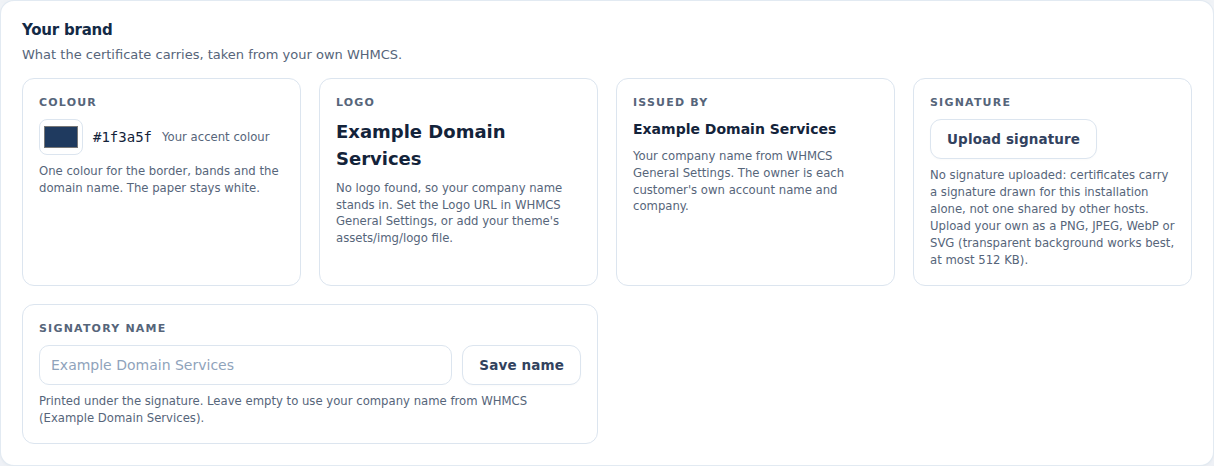Open the accent colour swatch picker

click(x=61, y=137)
